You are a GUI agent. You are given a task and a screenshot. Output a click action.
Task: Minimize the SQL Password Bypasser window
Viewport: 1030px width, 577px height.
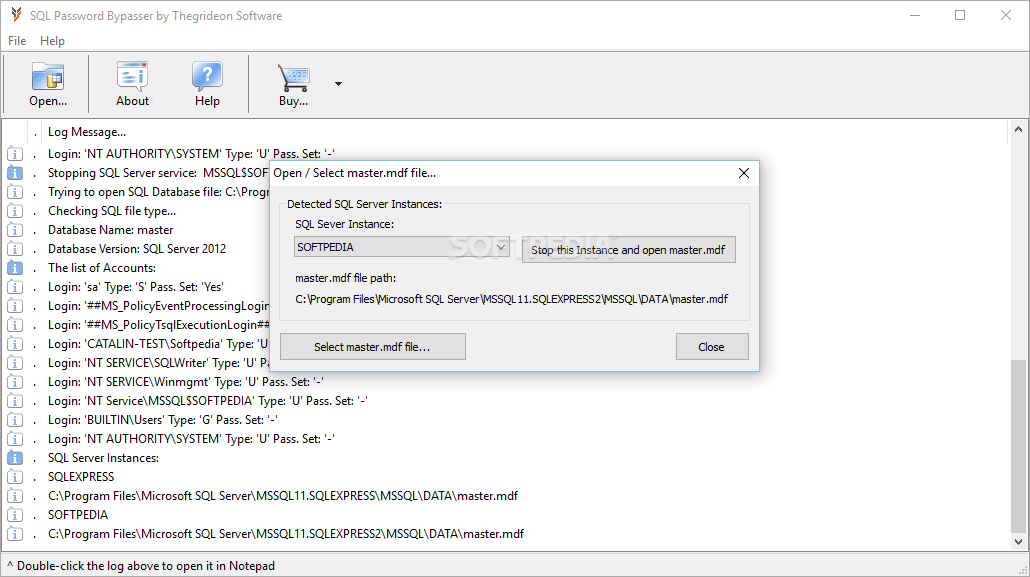click(915, 15)
